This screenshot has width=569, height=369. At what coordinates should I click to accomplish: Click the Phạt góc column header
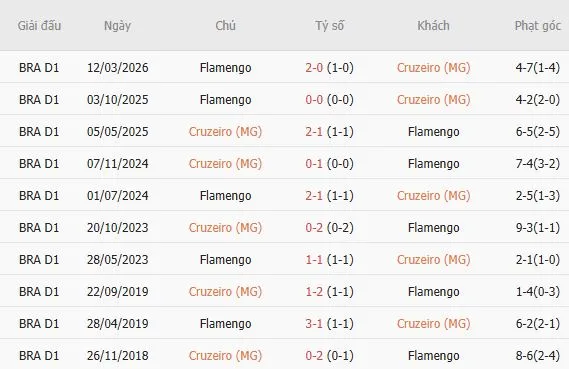point(537,26)
